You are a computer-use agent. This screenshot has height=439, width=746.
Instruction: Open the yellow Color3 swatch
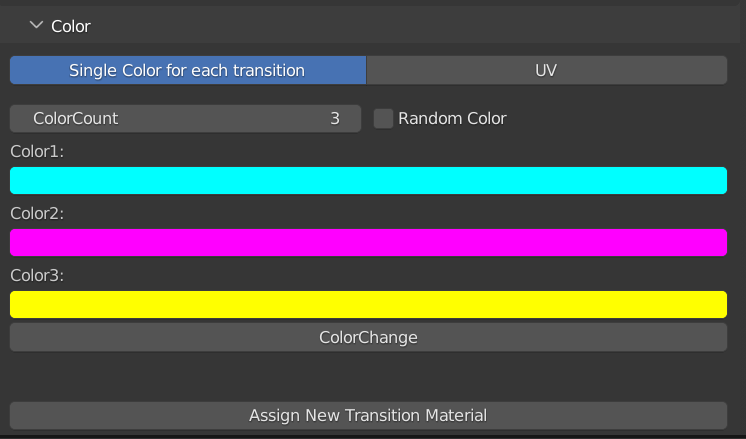pyautogui.click(x=368, y=304)
